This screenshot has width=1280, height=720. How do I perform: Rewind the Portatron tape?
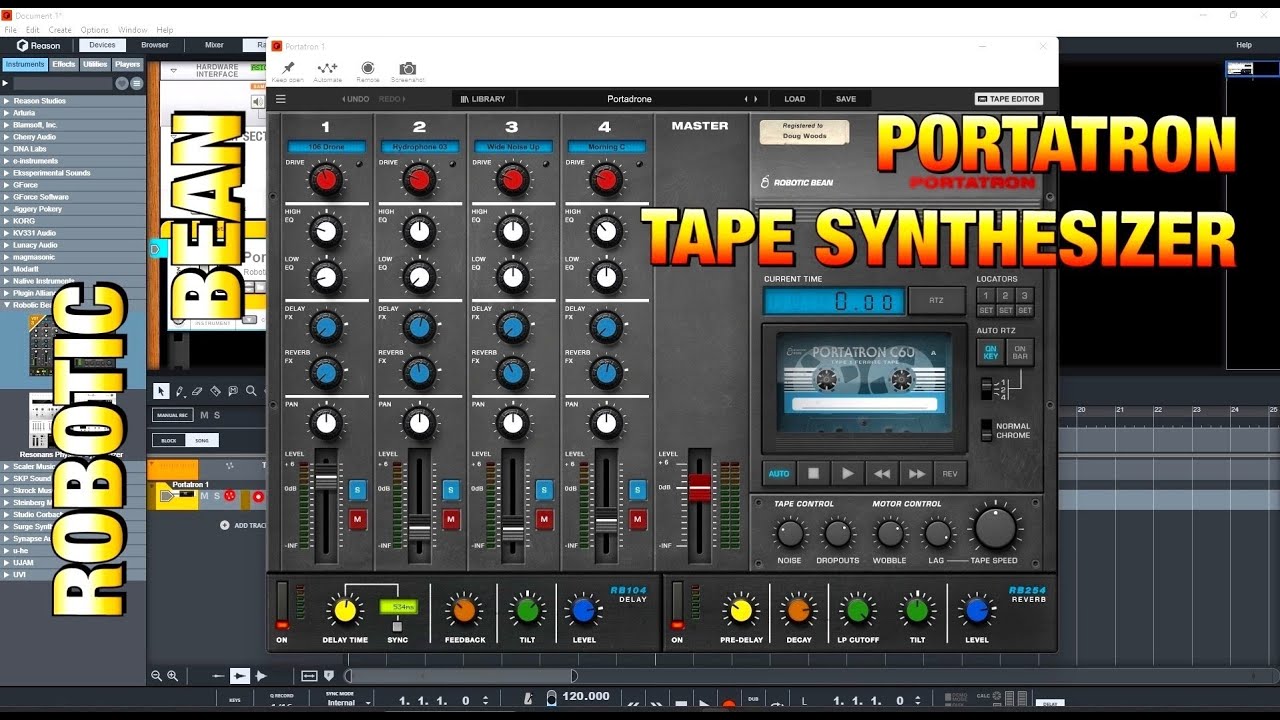[882, 473]
